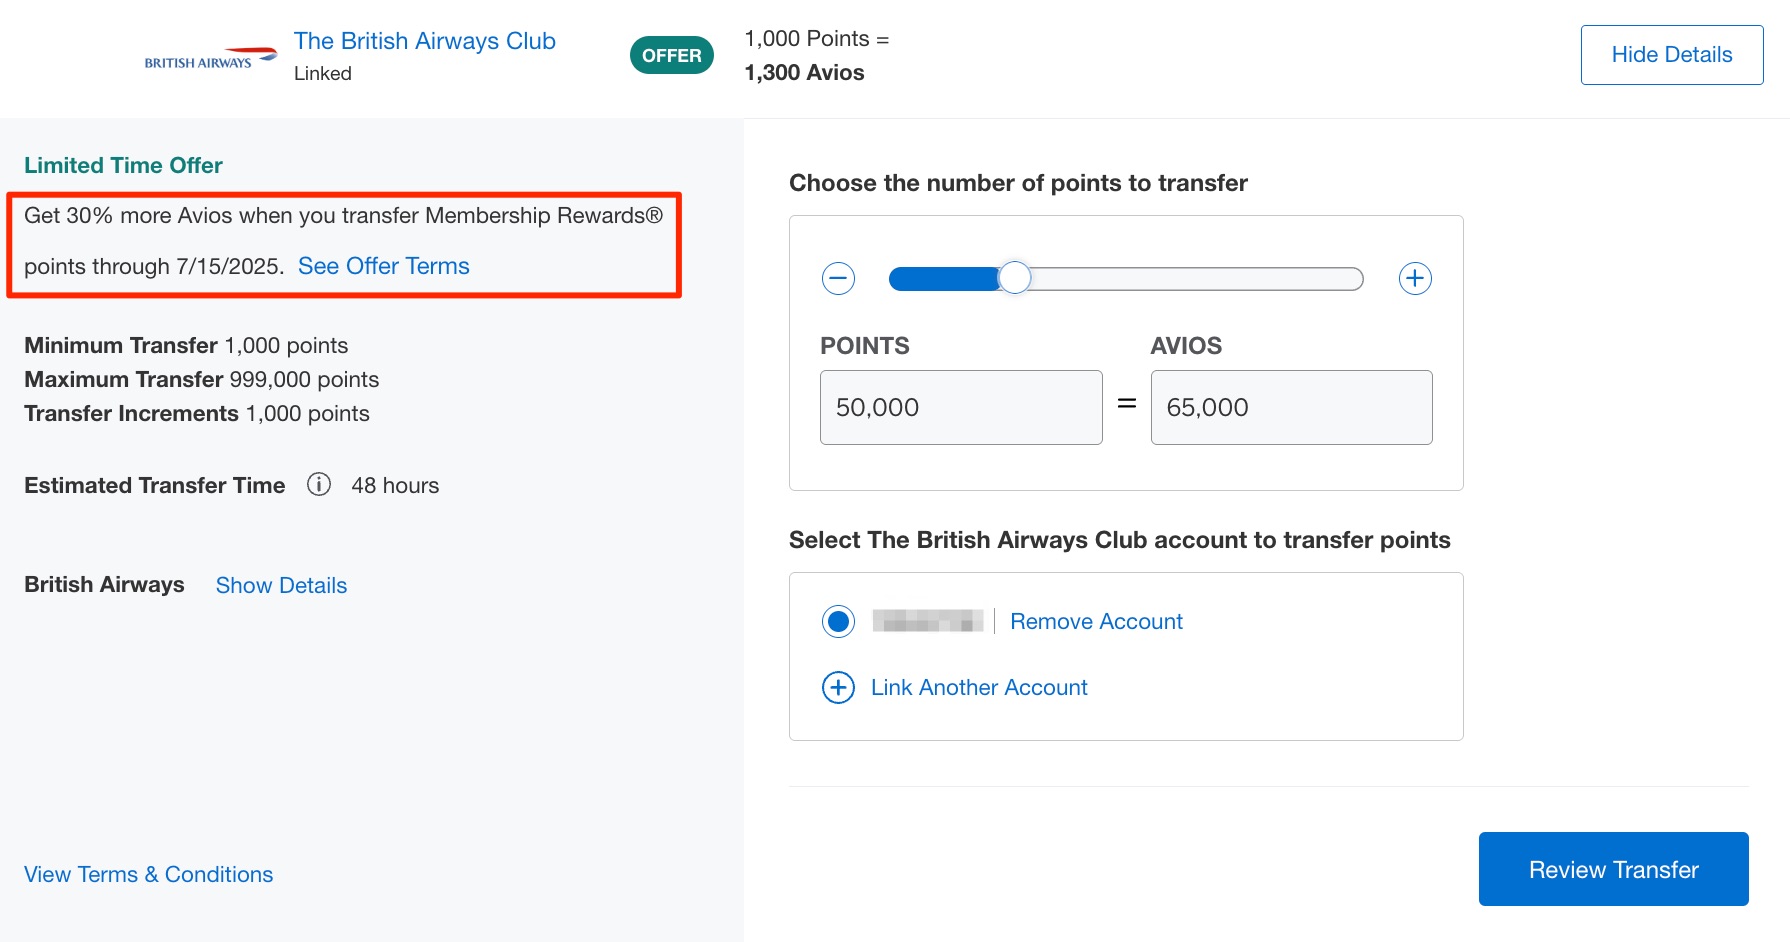This screenshot has height=942, width=1790.
Task: Click the unfilled part of the slider track
Action: pos(1196,278)
